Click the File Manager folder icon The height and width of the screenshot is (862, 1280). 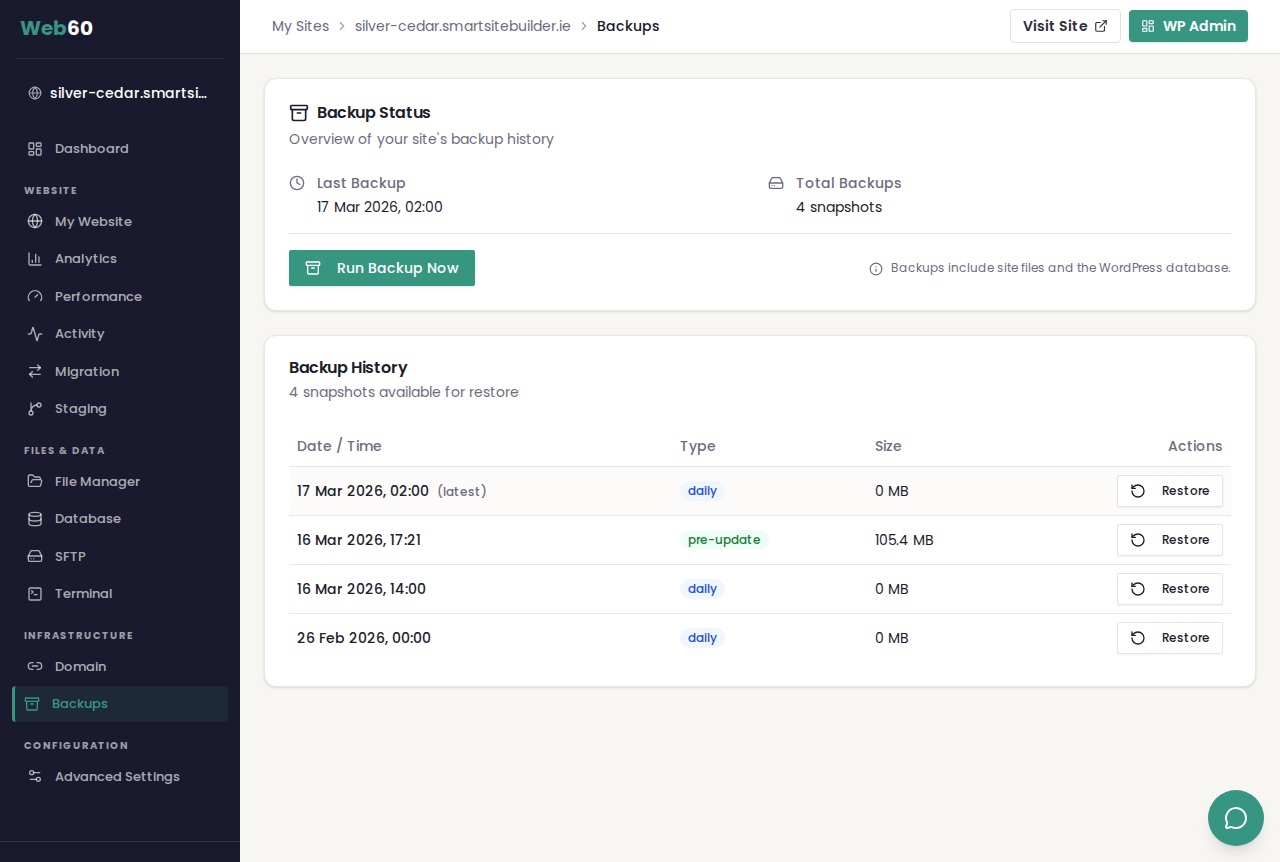pos(35,482)
